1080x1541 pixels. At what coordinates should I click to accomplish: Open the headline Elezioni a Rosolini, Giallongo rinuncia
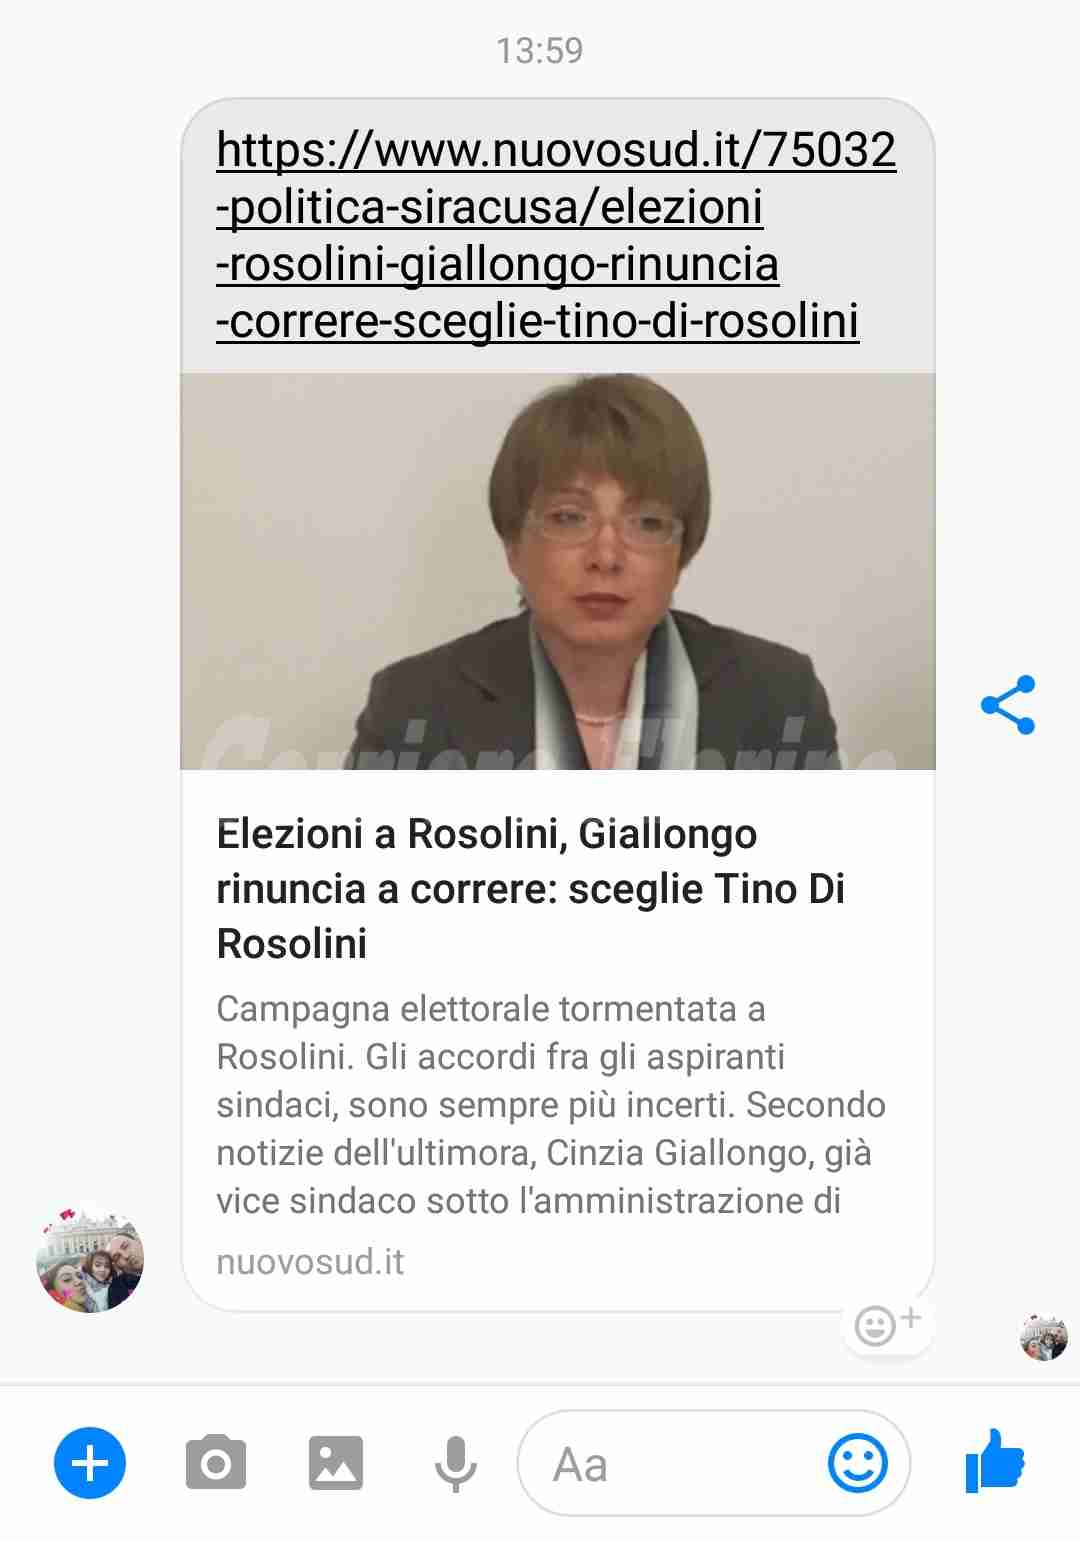[531, 888]
